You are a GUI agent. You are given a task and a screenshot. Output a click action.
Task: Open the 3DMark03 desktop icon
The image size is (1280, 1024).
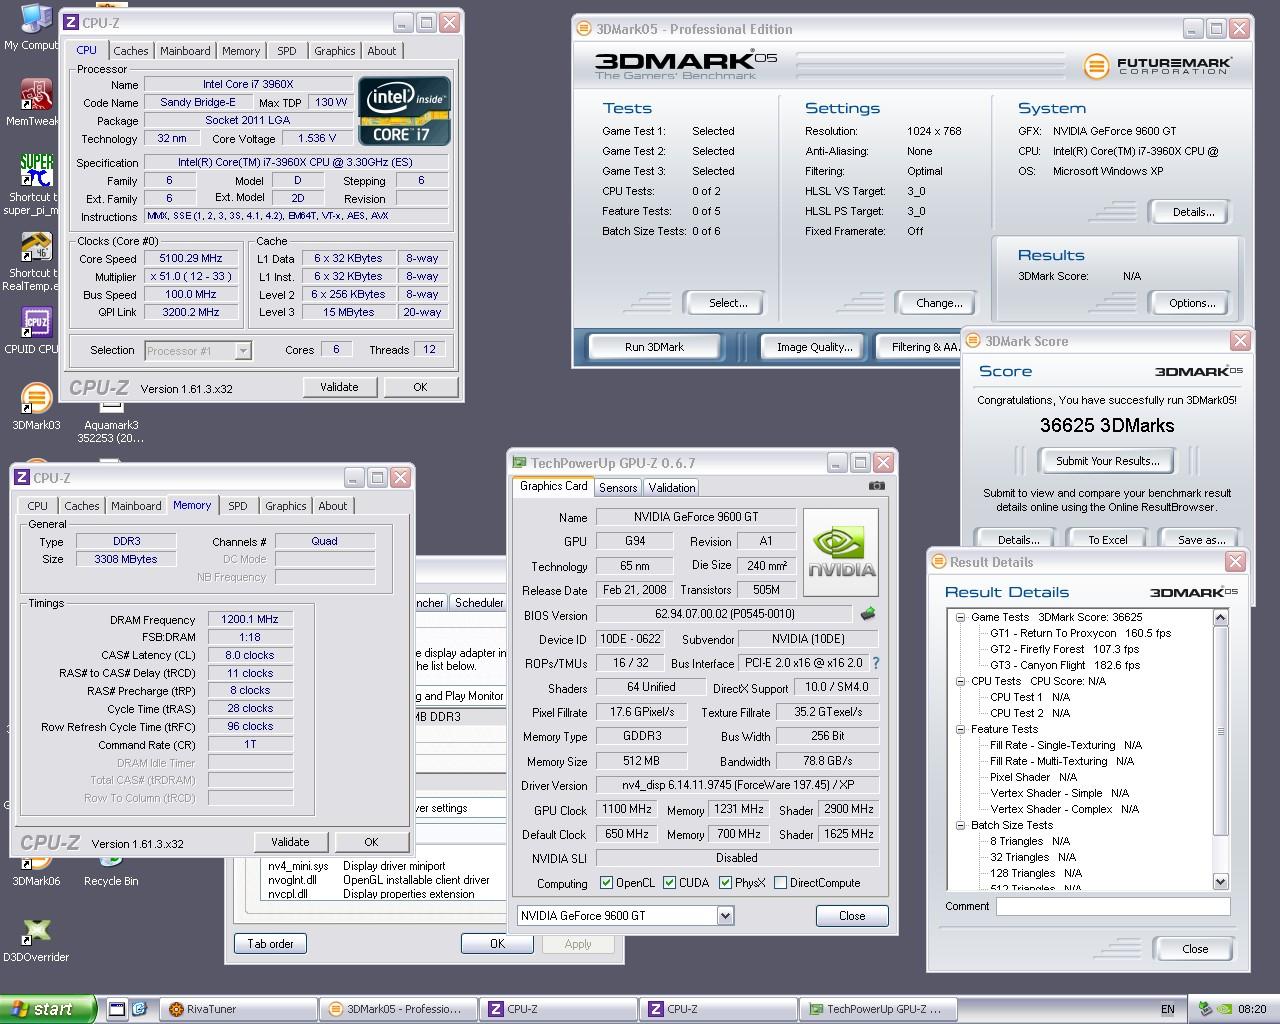click(36, 400)
